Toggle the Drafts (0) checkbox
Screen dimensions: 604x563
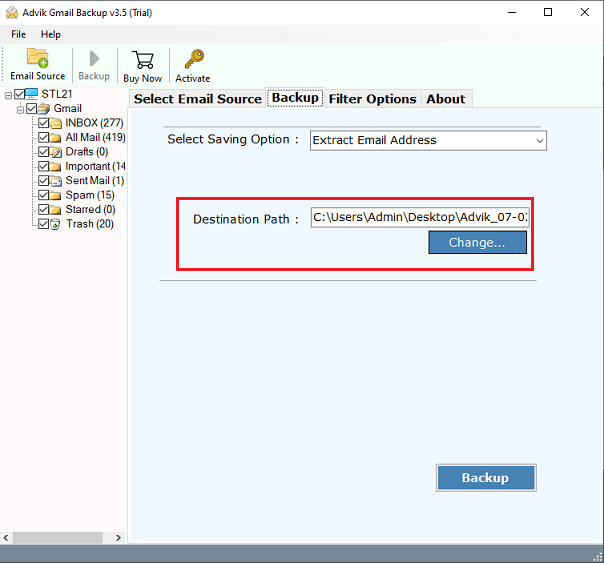pyautogui.click(x=44, y=152)
